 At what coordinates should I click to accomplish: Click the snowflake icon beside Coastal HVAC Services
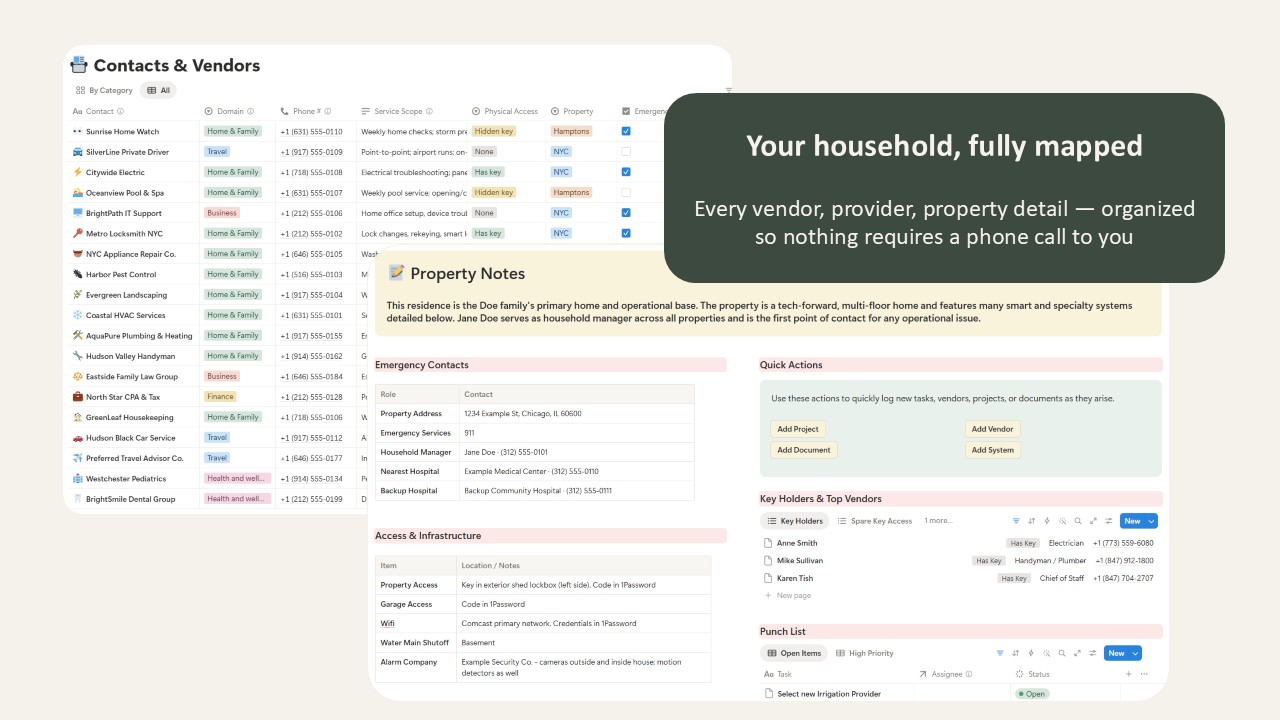coord(78,315)
